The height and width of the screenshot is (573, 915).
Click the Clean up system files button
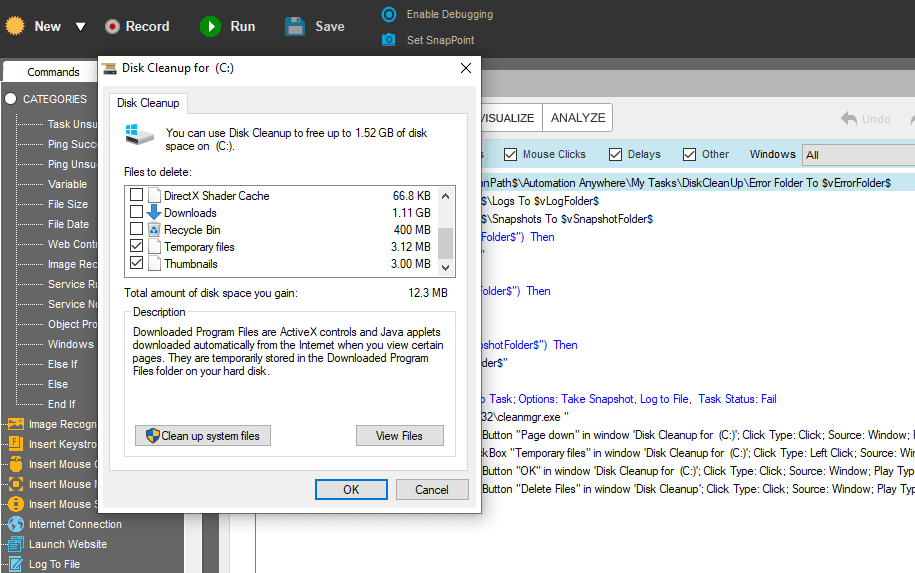pyautogui.click(x=203, y=436)
